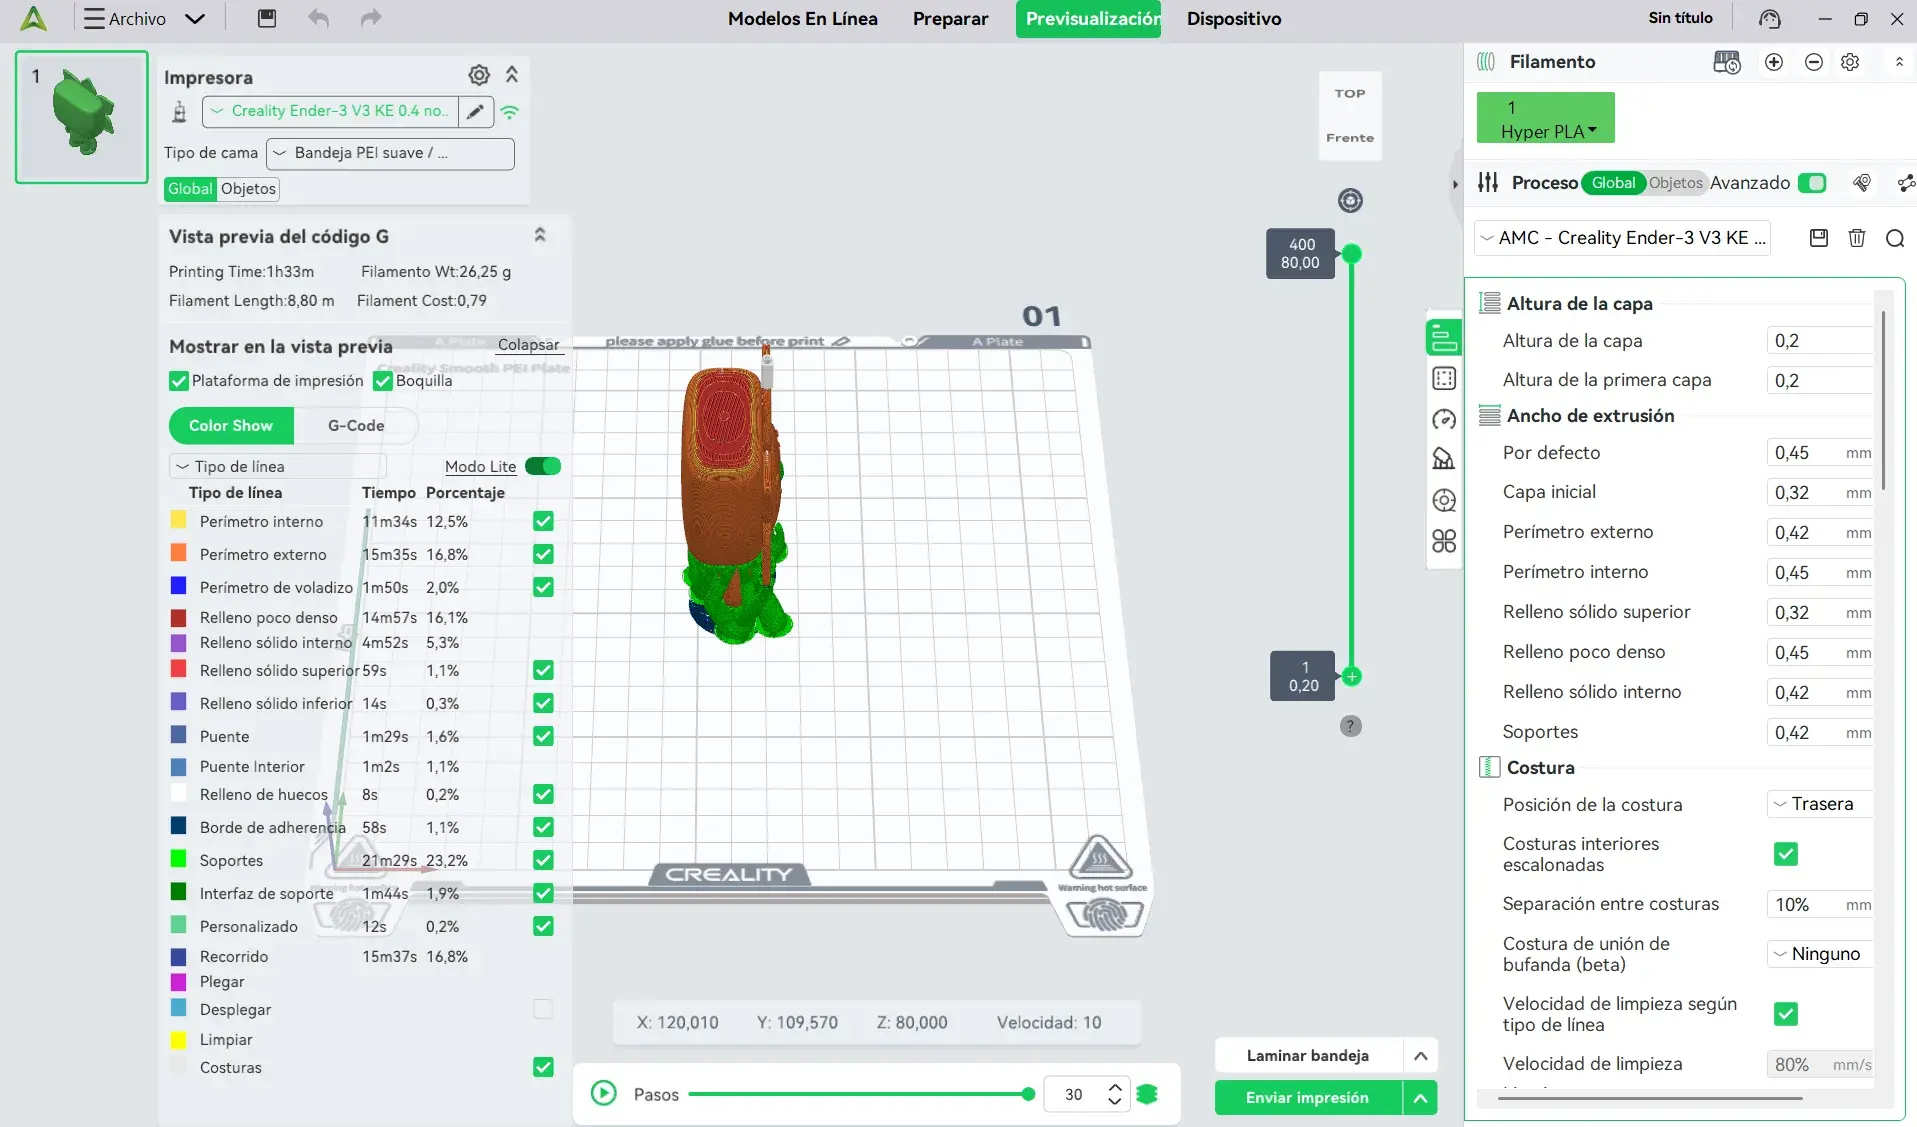Open printer settings gear icon

coord(479,75)
